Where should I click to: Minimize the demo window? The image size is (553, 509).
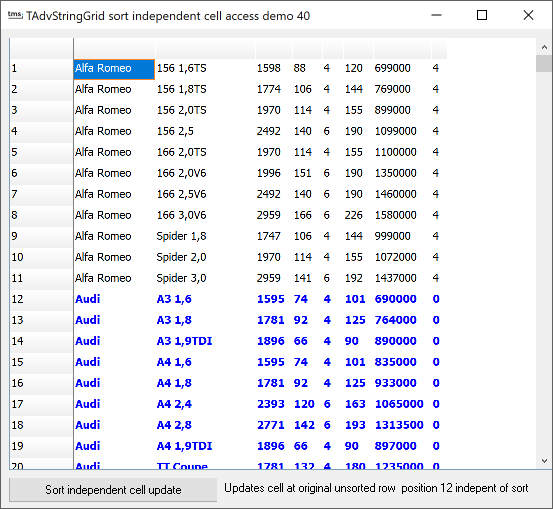pos(437,15)
